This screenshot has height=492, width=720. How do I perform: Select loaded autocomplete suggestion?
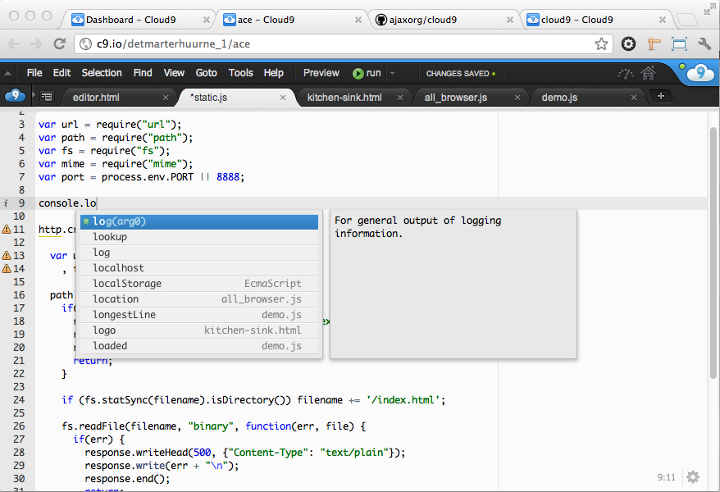(x=199, y=346)
